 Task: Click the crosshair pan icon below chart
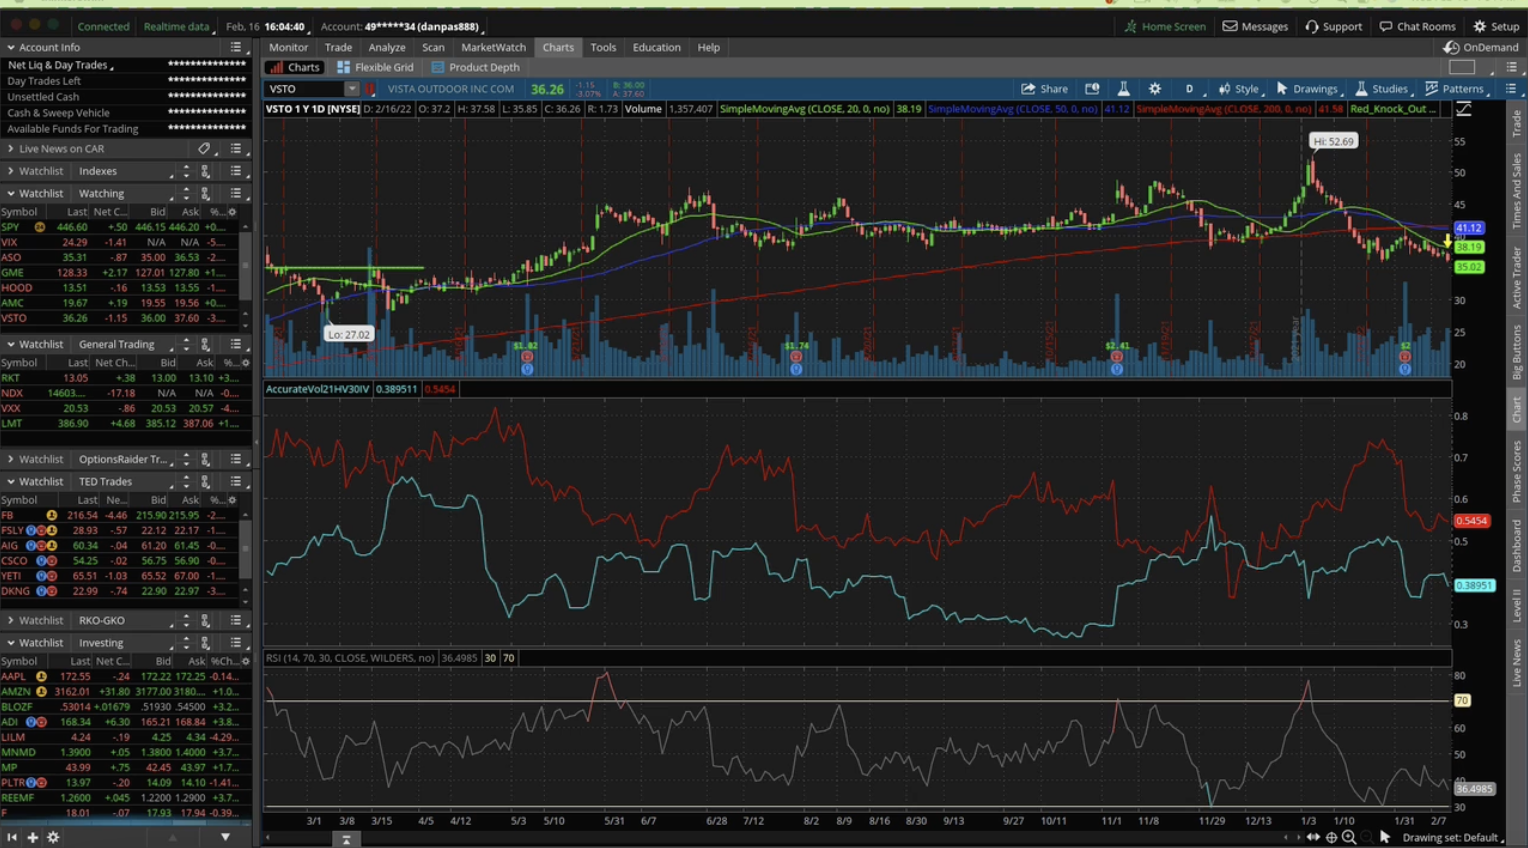pos(1331,837)
